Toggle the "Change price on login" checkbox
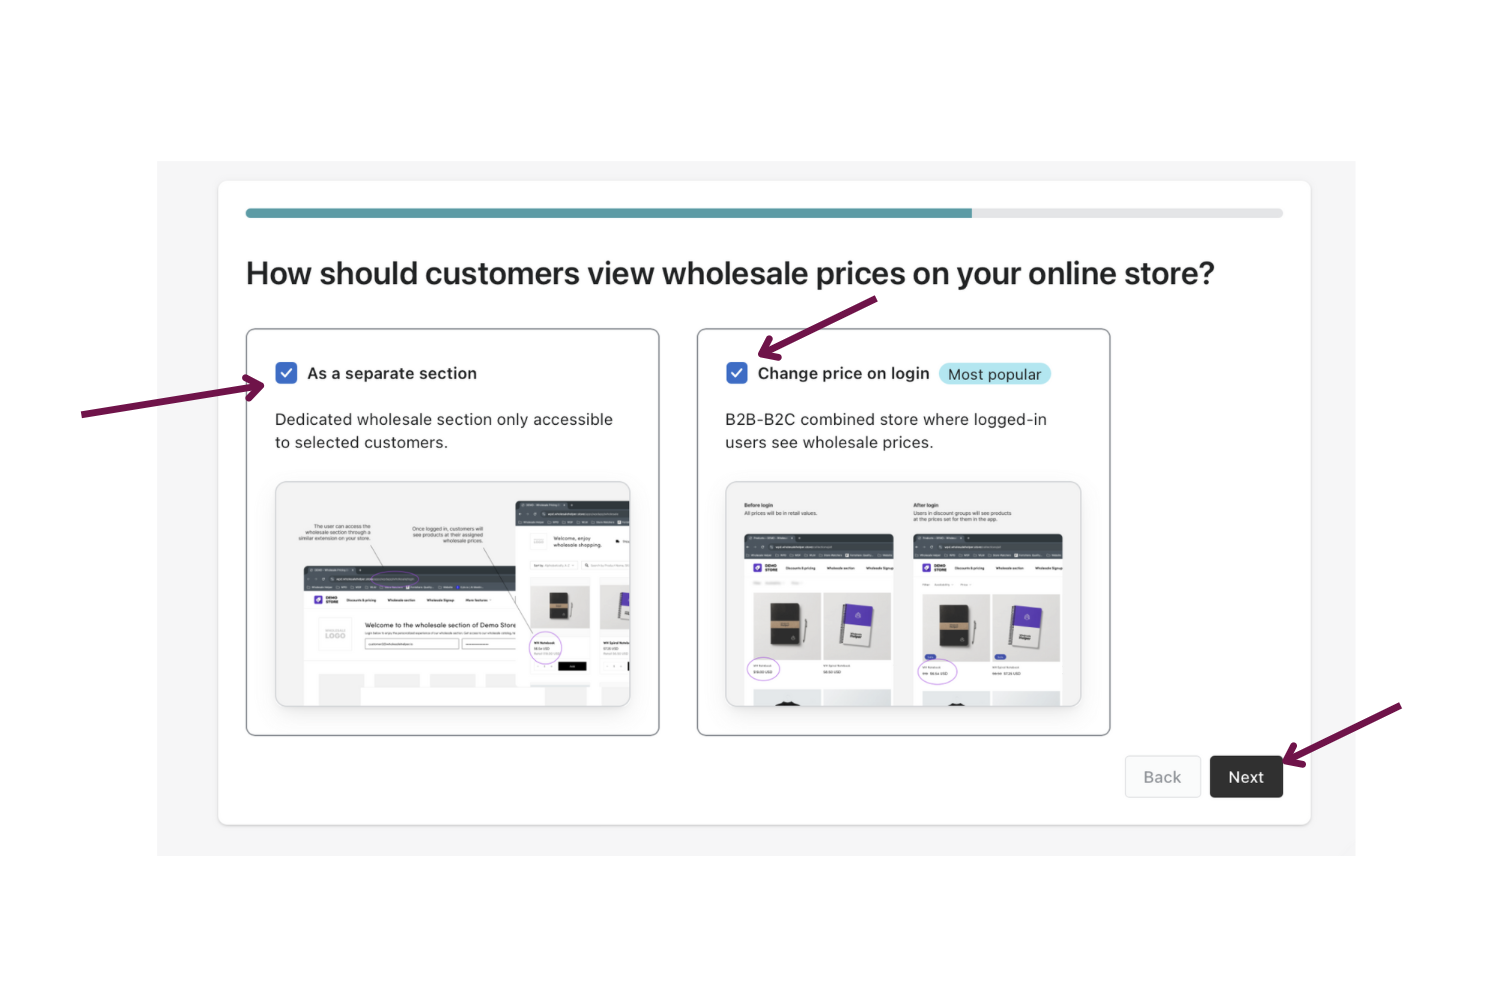This screenshot has height=992, width=1486. coord(737,373)
